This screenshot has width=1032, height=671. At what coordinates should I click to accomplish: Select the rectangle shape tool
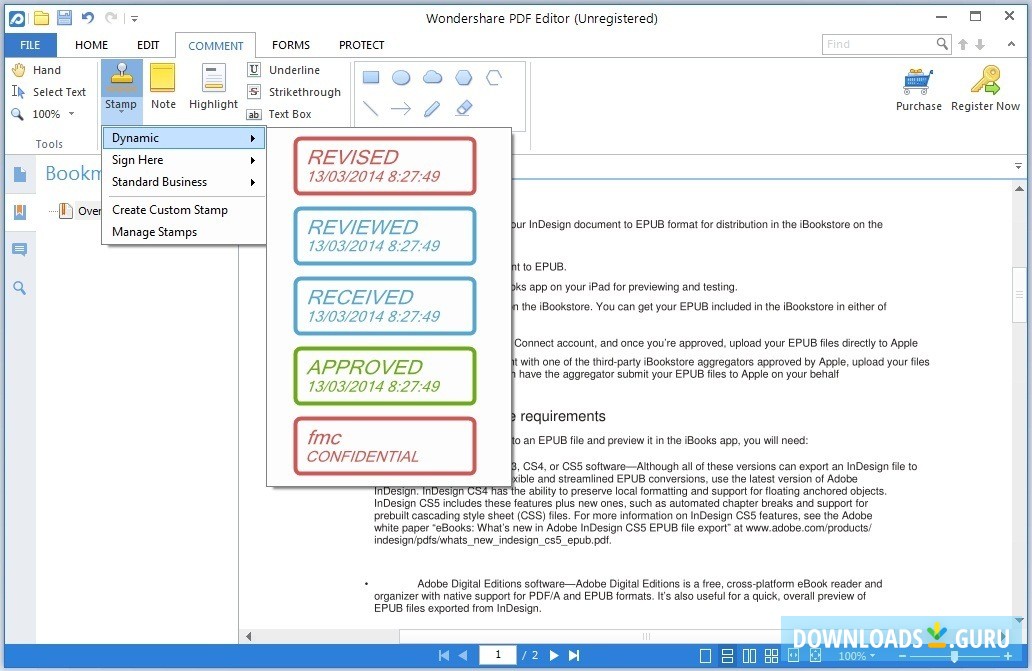click(371, 78)
